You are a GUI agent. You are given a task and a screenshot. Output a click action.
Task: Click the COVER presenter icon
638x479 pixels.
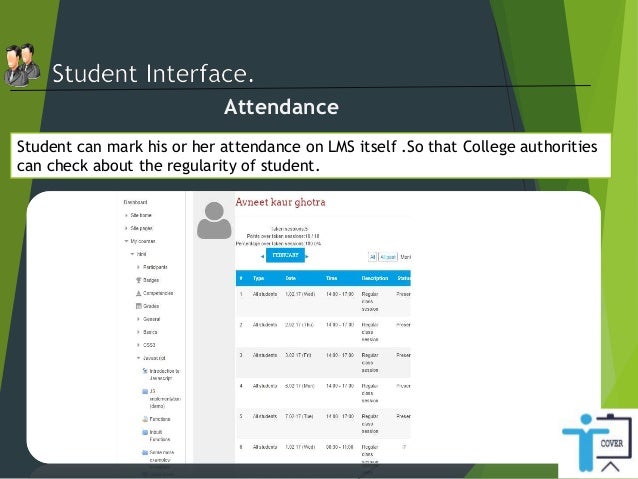tap(597, 443)
